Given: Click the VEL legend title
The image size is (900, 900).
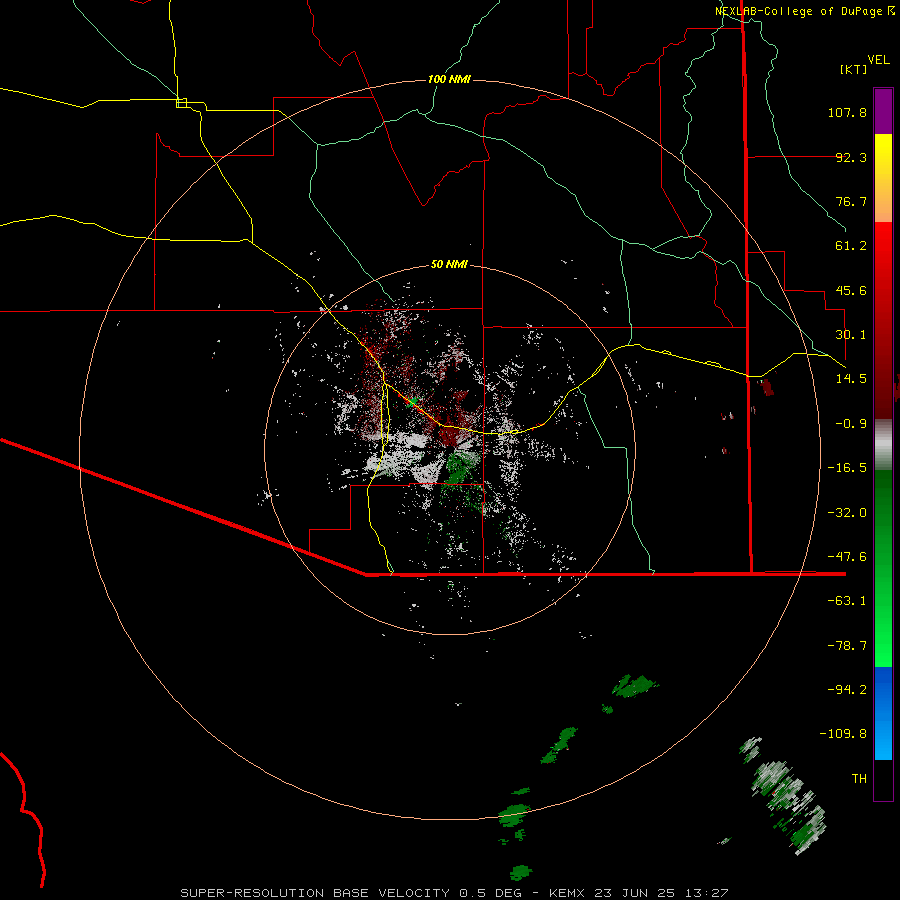Looking at the screenshot, I should click(x=878, y=60).
